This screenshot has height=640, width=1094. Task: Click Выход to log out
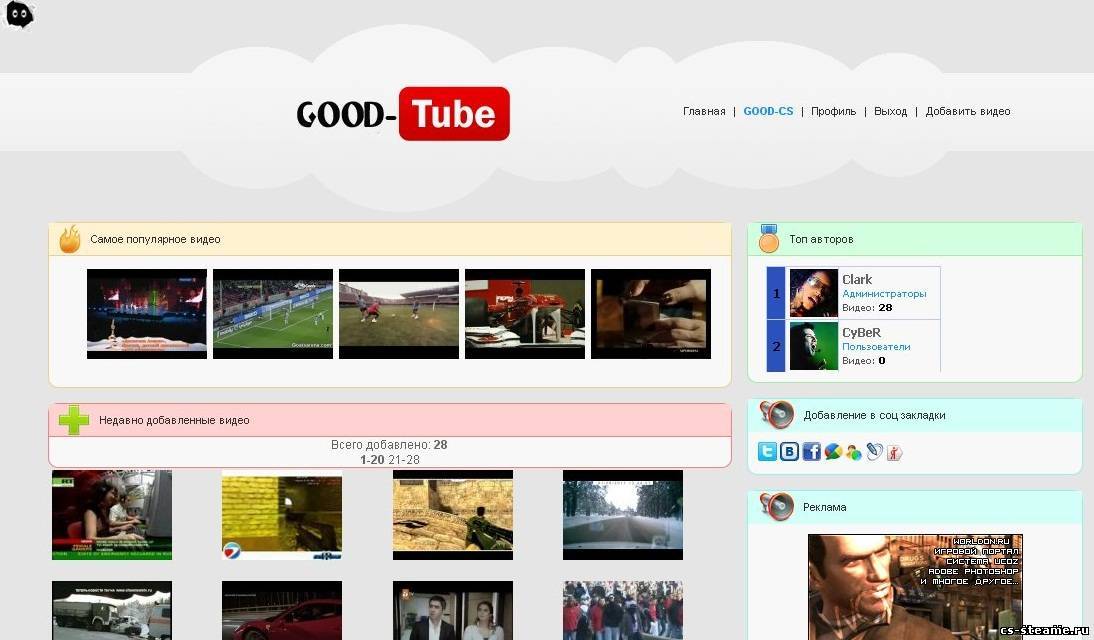[x=890, y=111]
